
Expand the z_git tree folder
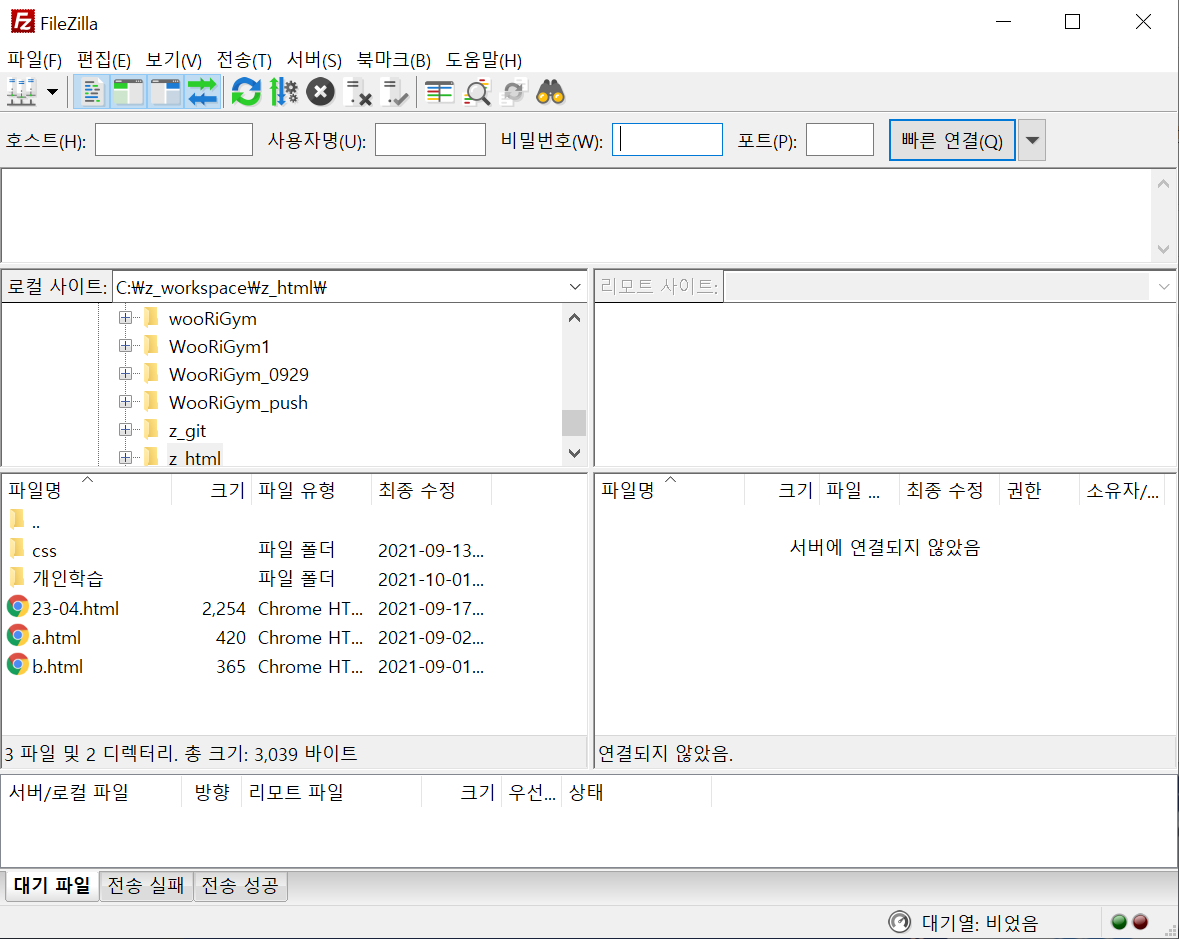click(126, 429)
